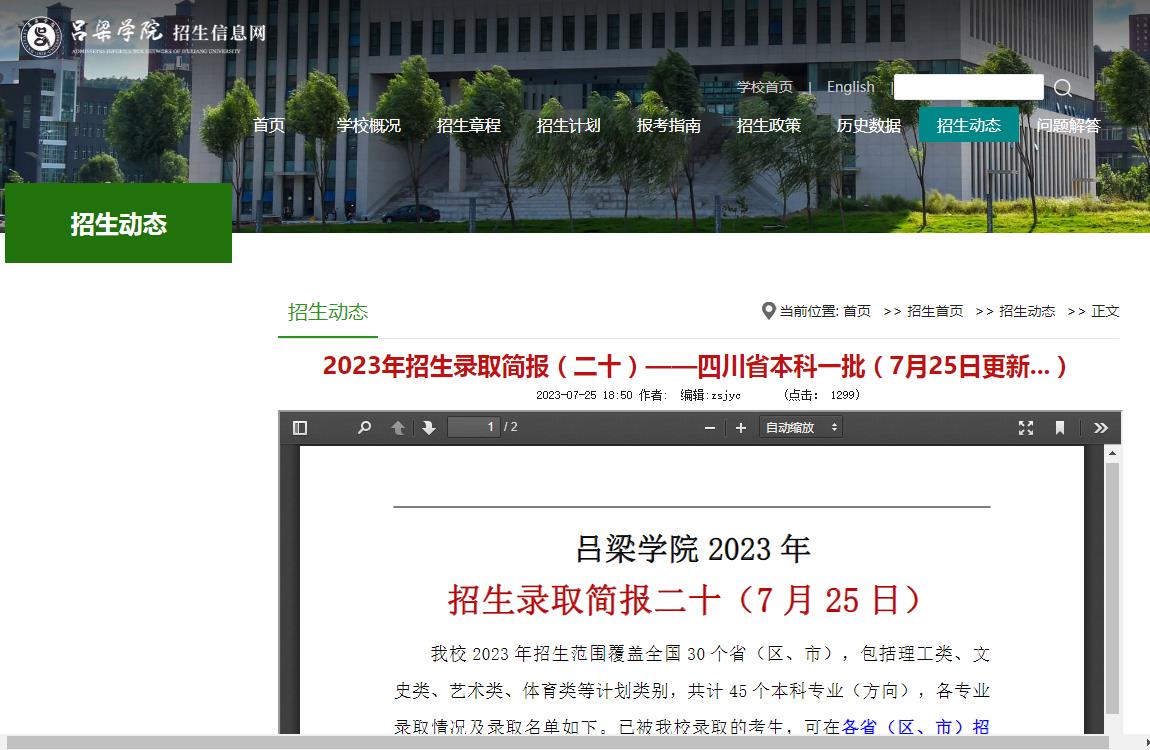1150x750 pixels.
Task: Switch PDF viewer to presentation mode
Action: coord(1026,427)
